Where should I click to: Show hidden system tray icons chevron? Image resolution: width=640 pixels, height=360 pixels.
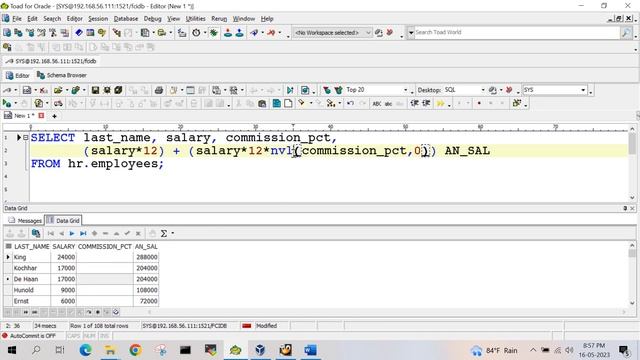coord(533,350)
